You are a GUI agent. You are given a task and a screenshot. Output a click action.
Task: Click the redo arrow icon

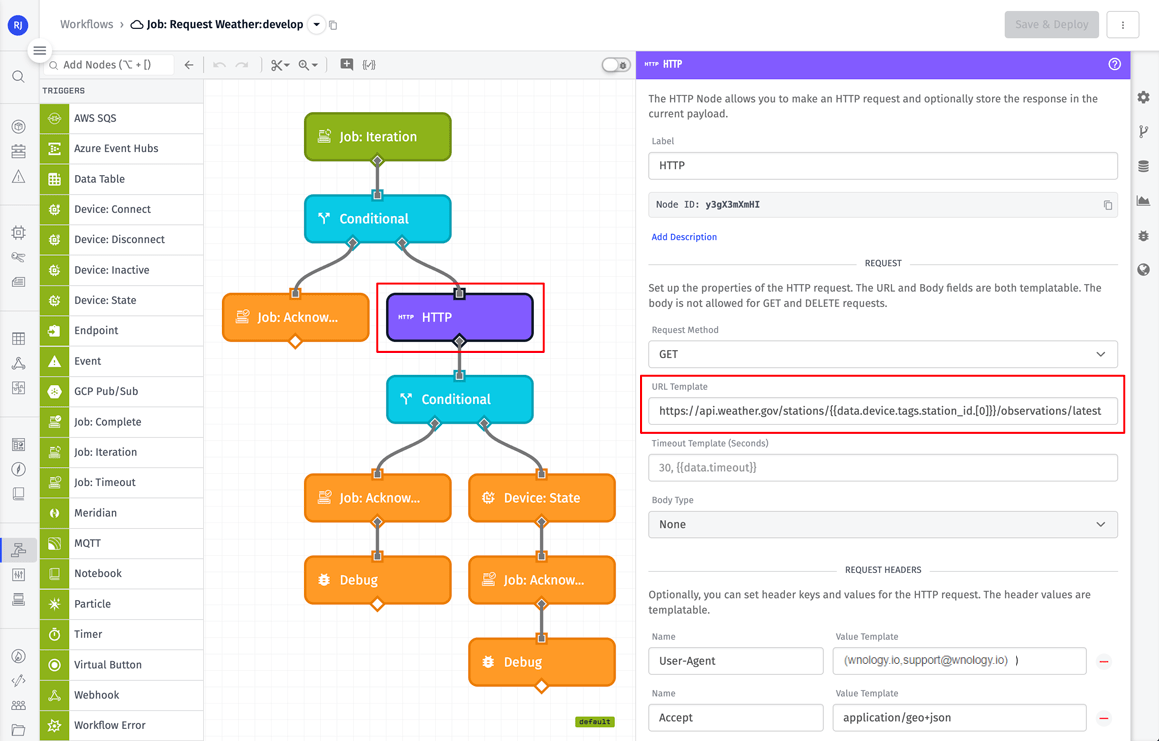pyautogui.click(x=242, y=65)
